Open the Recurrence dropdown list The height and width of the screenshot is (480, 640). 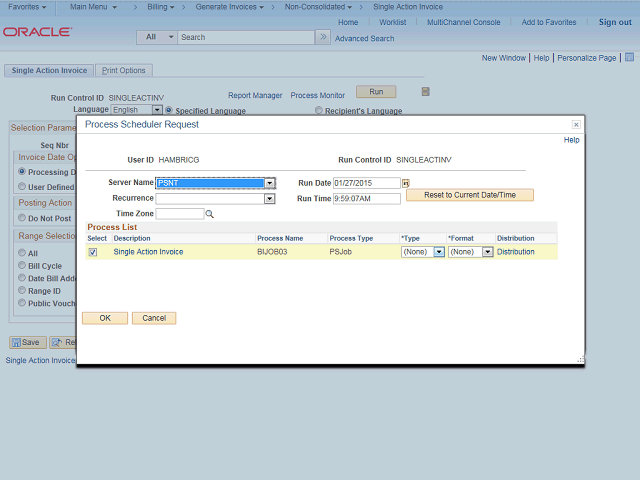coord(269,199)
